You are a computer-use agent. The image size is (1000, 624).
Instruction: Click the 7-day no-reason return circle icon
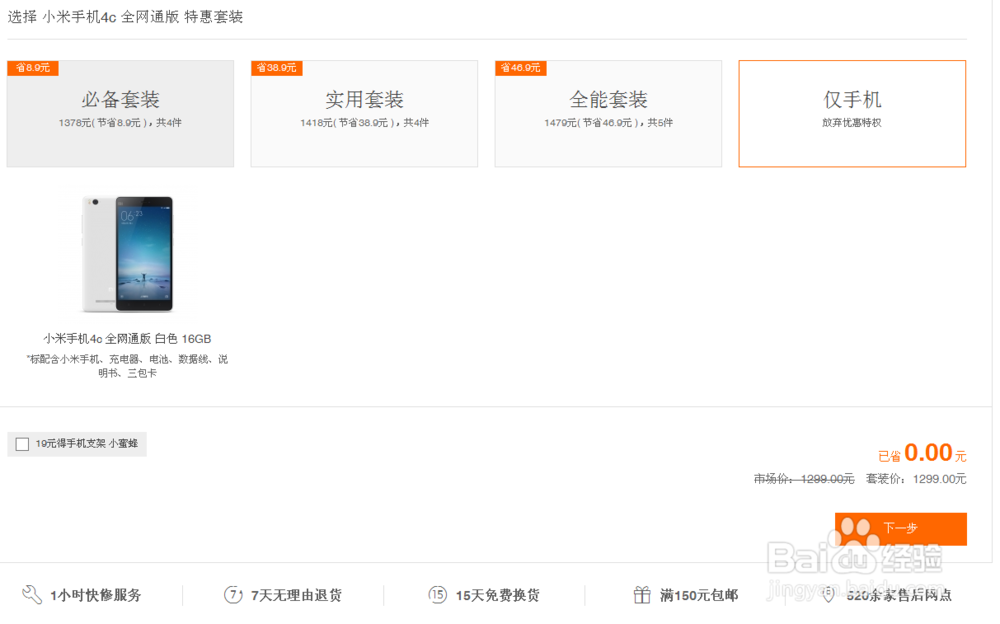tap(233, 595)
